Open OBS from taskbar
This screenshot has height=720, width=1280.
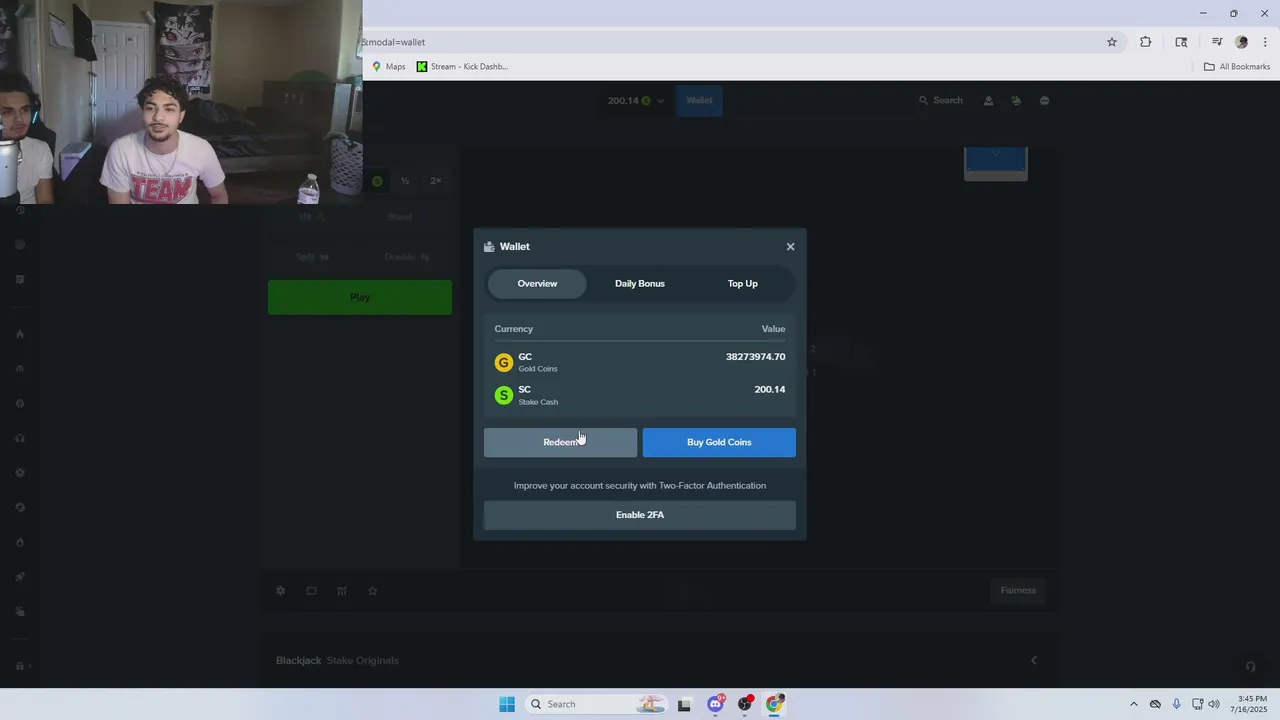click(745, 704)
